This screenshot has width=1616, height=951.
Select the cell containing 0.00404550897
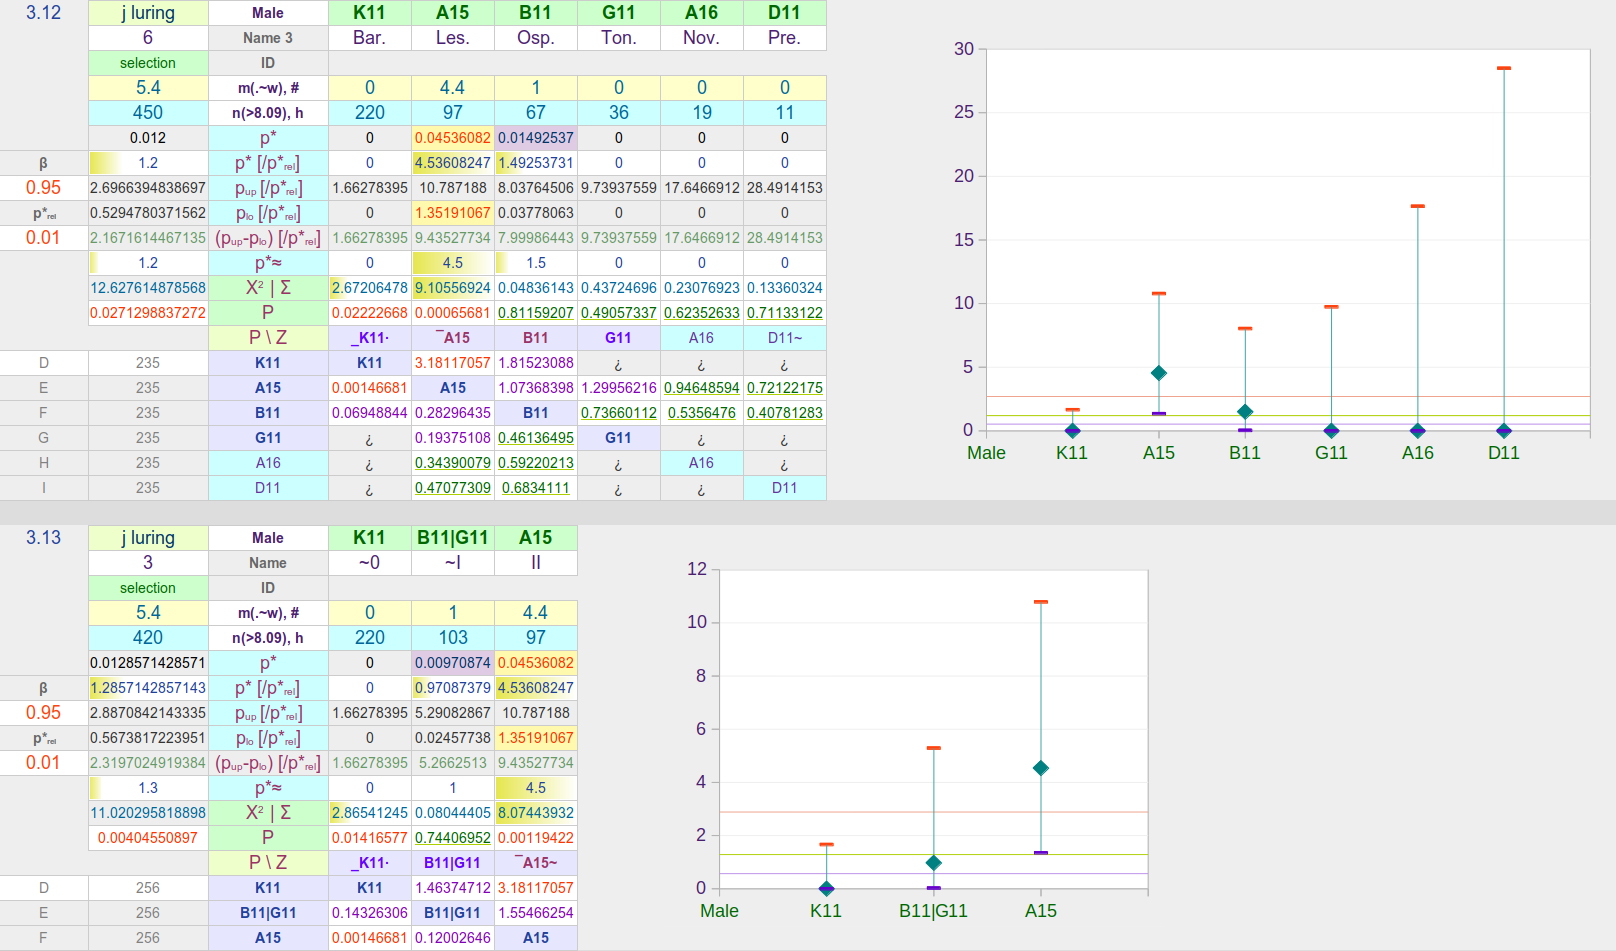point(148,838)
